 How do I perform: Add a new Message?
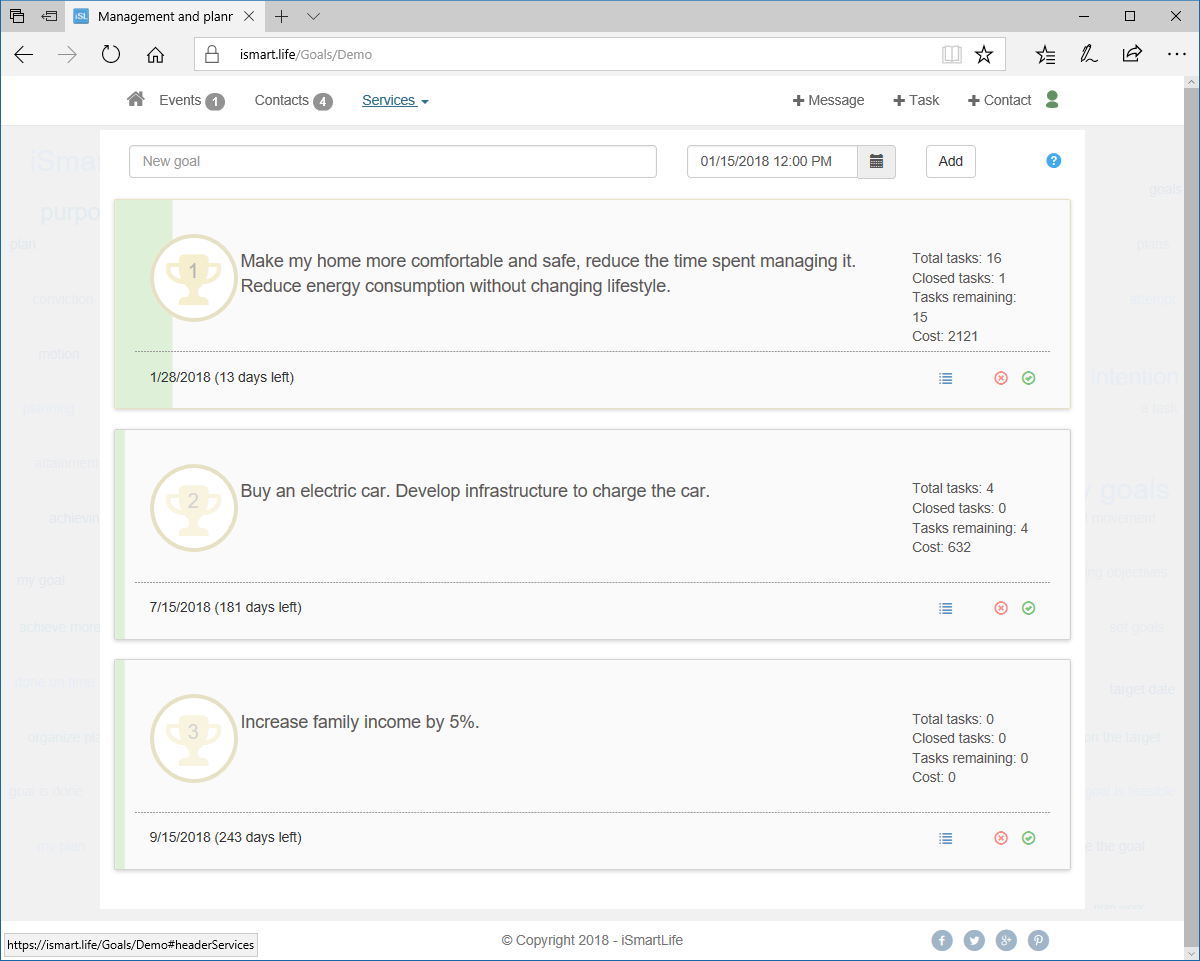828,100
